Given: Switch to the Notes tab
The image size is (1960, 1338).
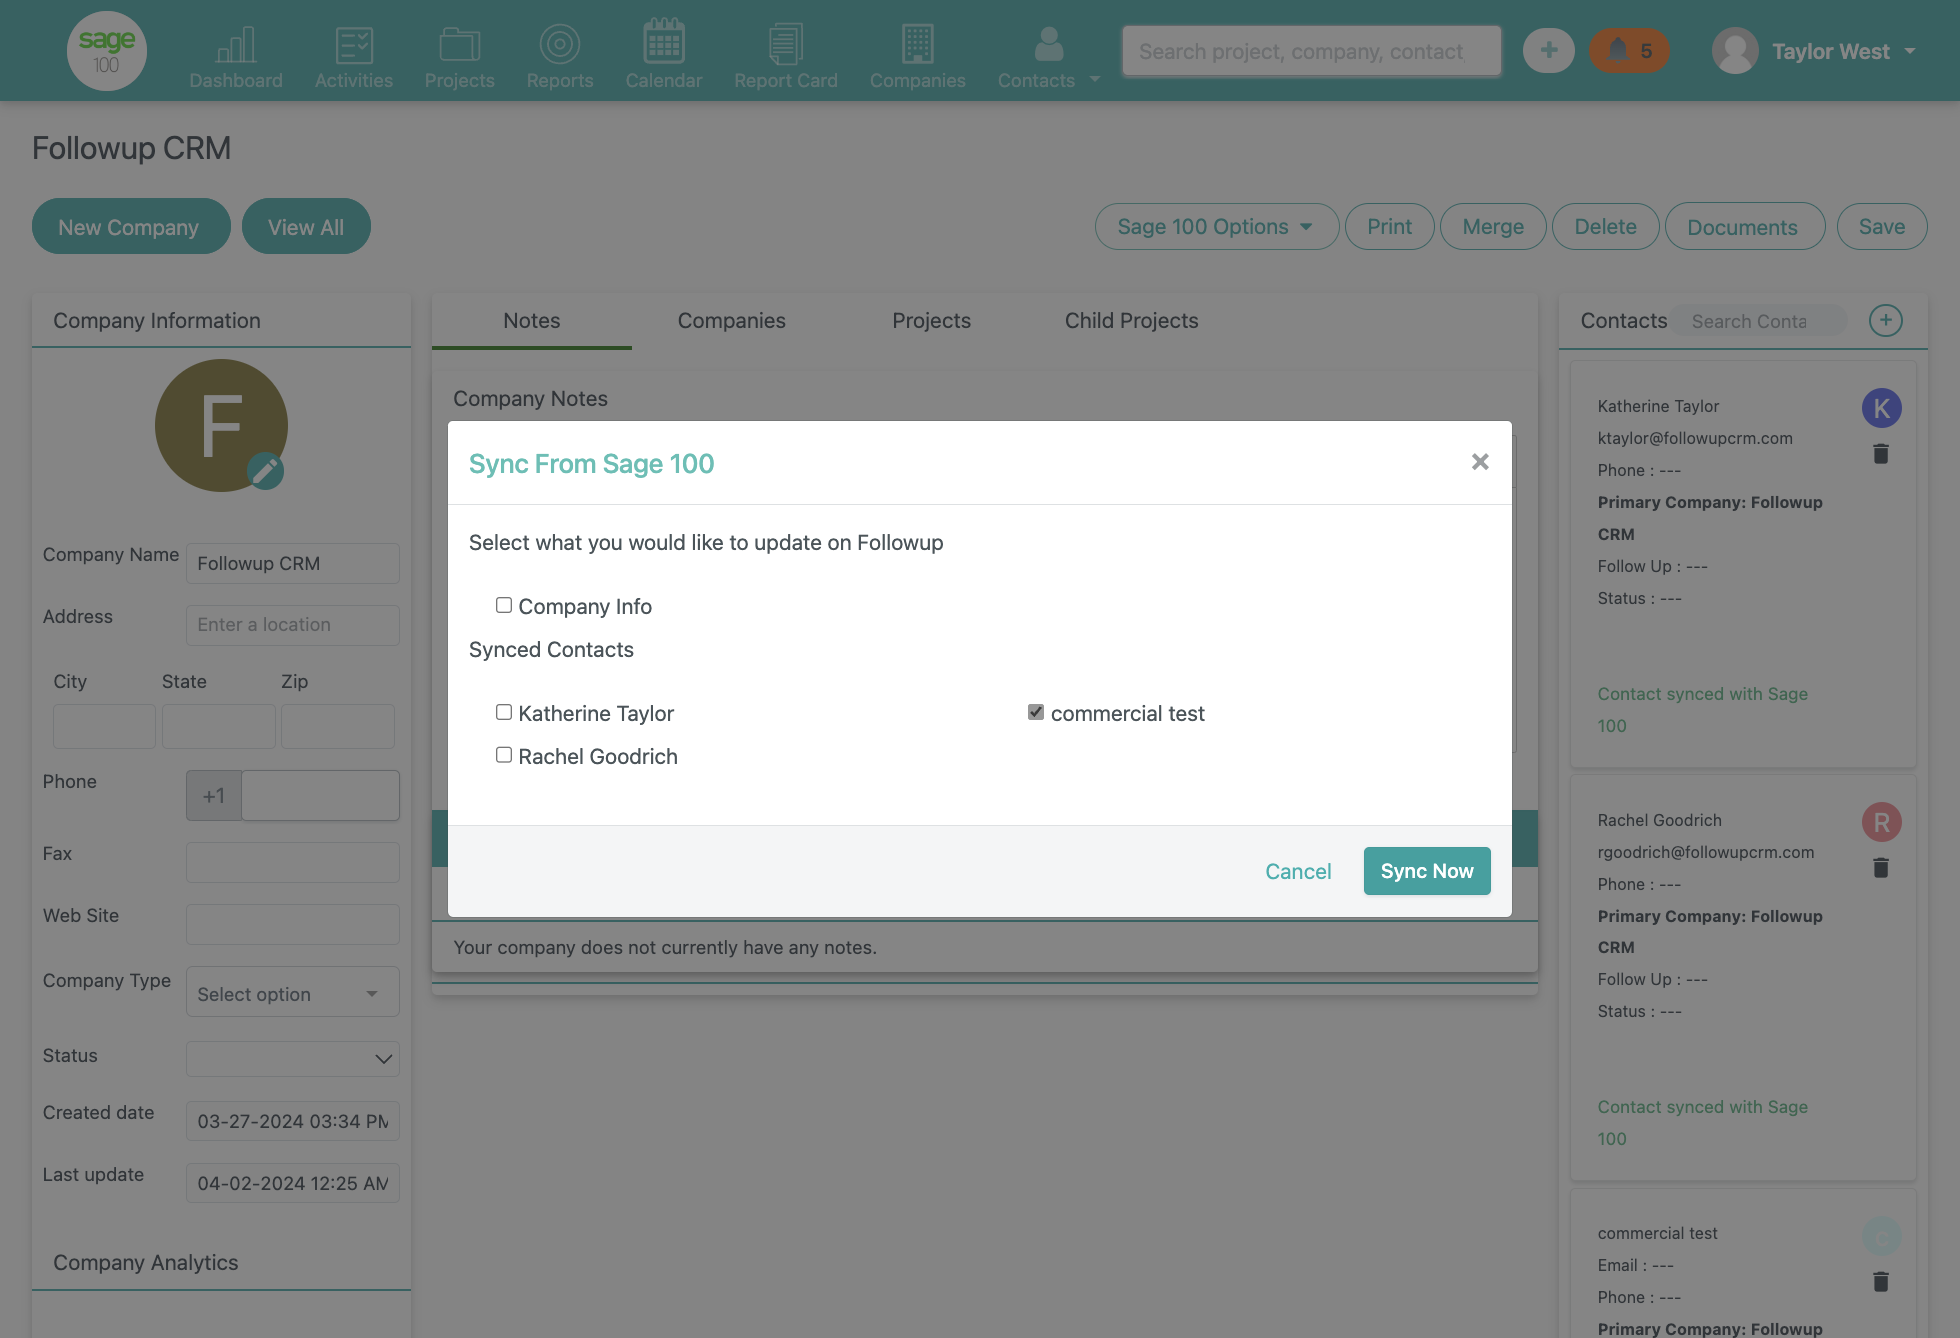Looking at the screenshot, I should point(532,321).
